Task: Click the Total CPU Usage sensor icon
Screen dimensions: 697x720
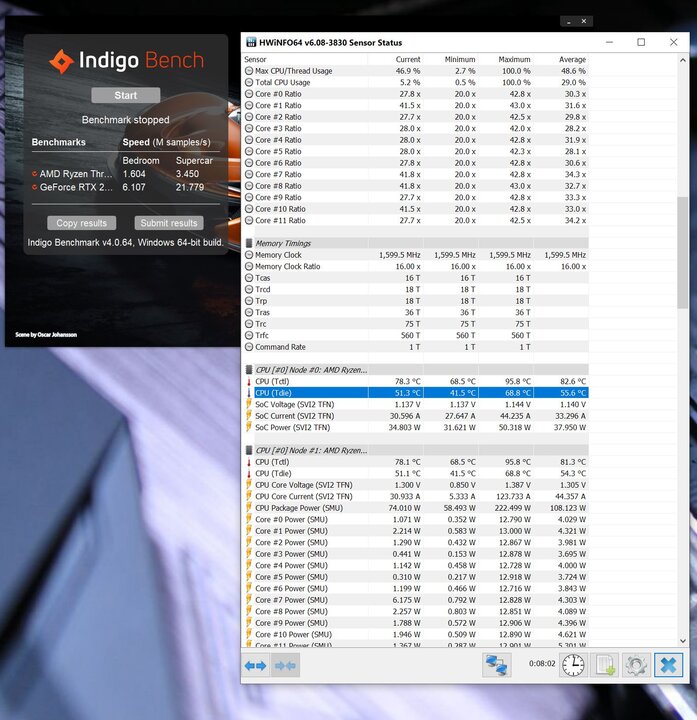Action: coord(249,82)
